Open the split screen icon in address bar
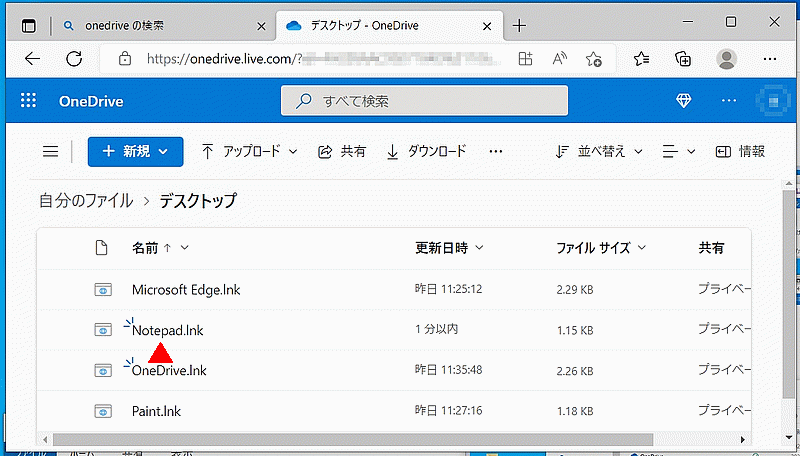This screenshot has width=800, height=456. point(526,59)
